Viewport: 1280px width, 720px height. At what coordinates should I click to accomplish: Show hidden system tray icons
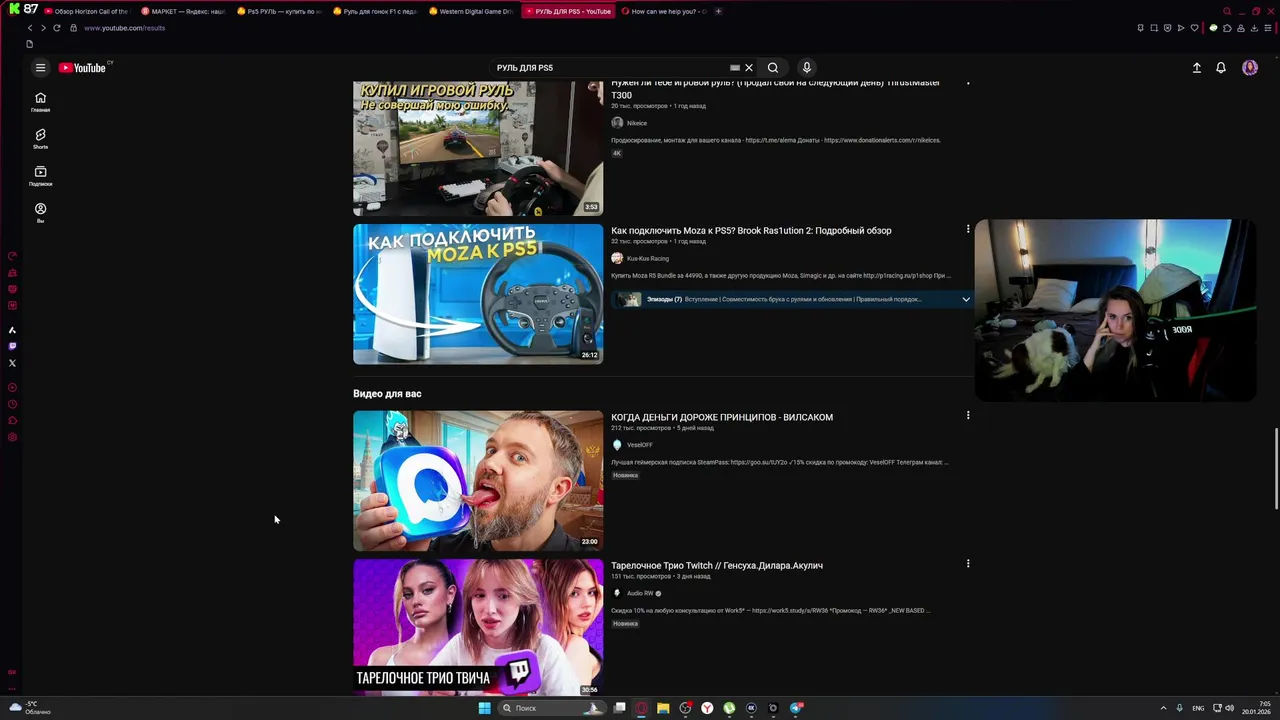point(1163,708)
